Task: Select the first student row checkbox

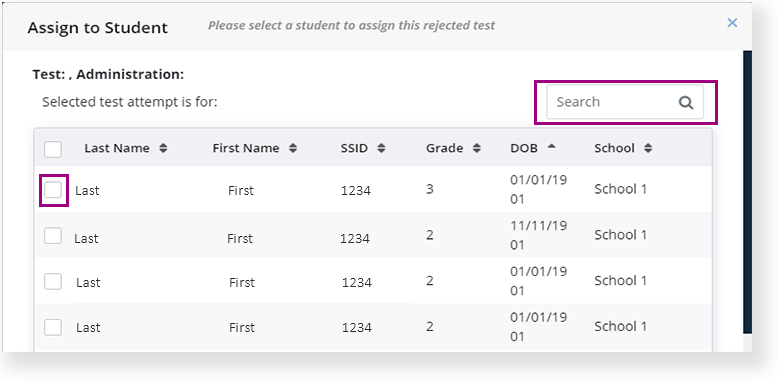Action: click(x=53, y=190)
